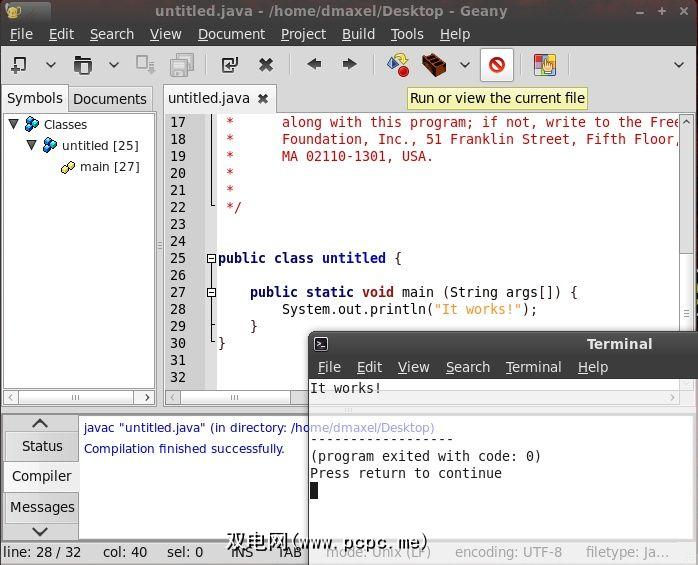The image size is (698, 565).
Task: Stop execution with the red stop icon
Action: pyautogui.click(x=496, y=65)
